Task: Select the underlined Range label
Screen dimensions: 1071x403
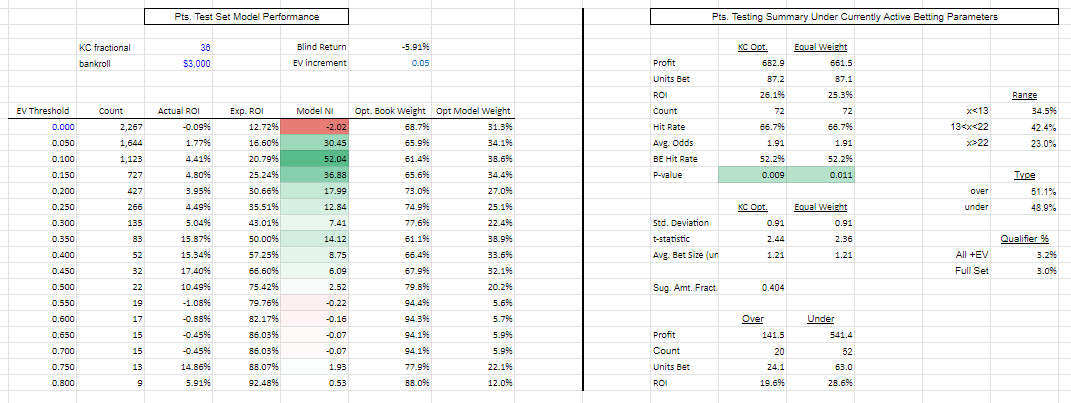Action: tap(1025, 95)
